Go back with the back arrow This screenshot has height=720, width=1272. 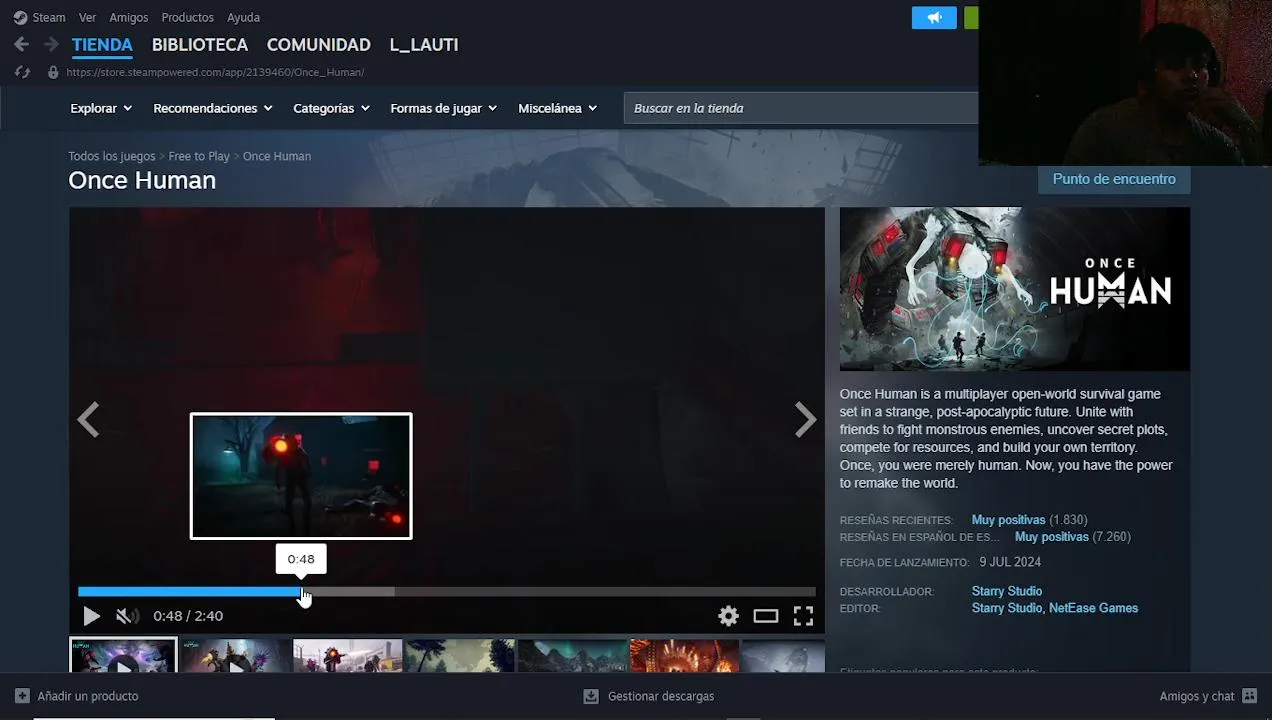[21, 44]
